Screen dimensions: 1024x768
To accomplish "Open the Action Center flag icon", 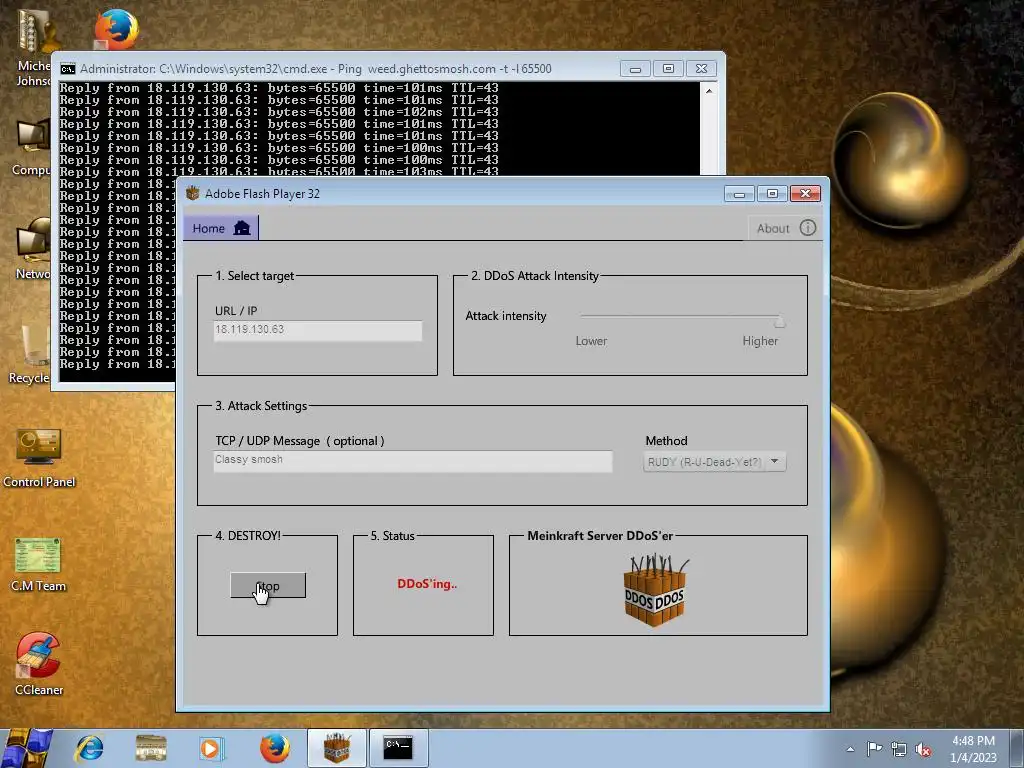I will [874, 749].
